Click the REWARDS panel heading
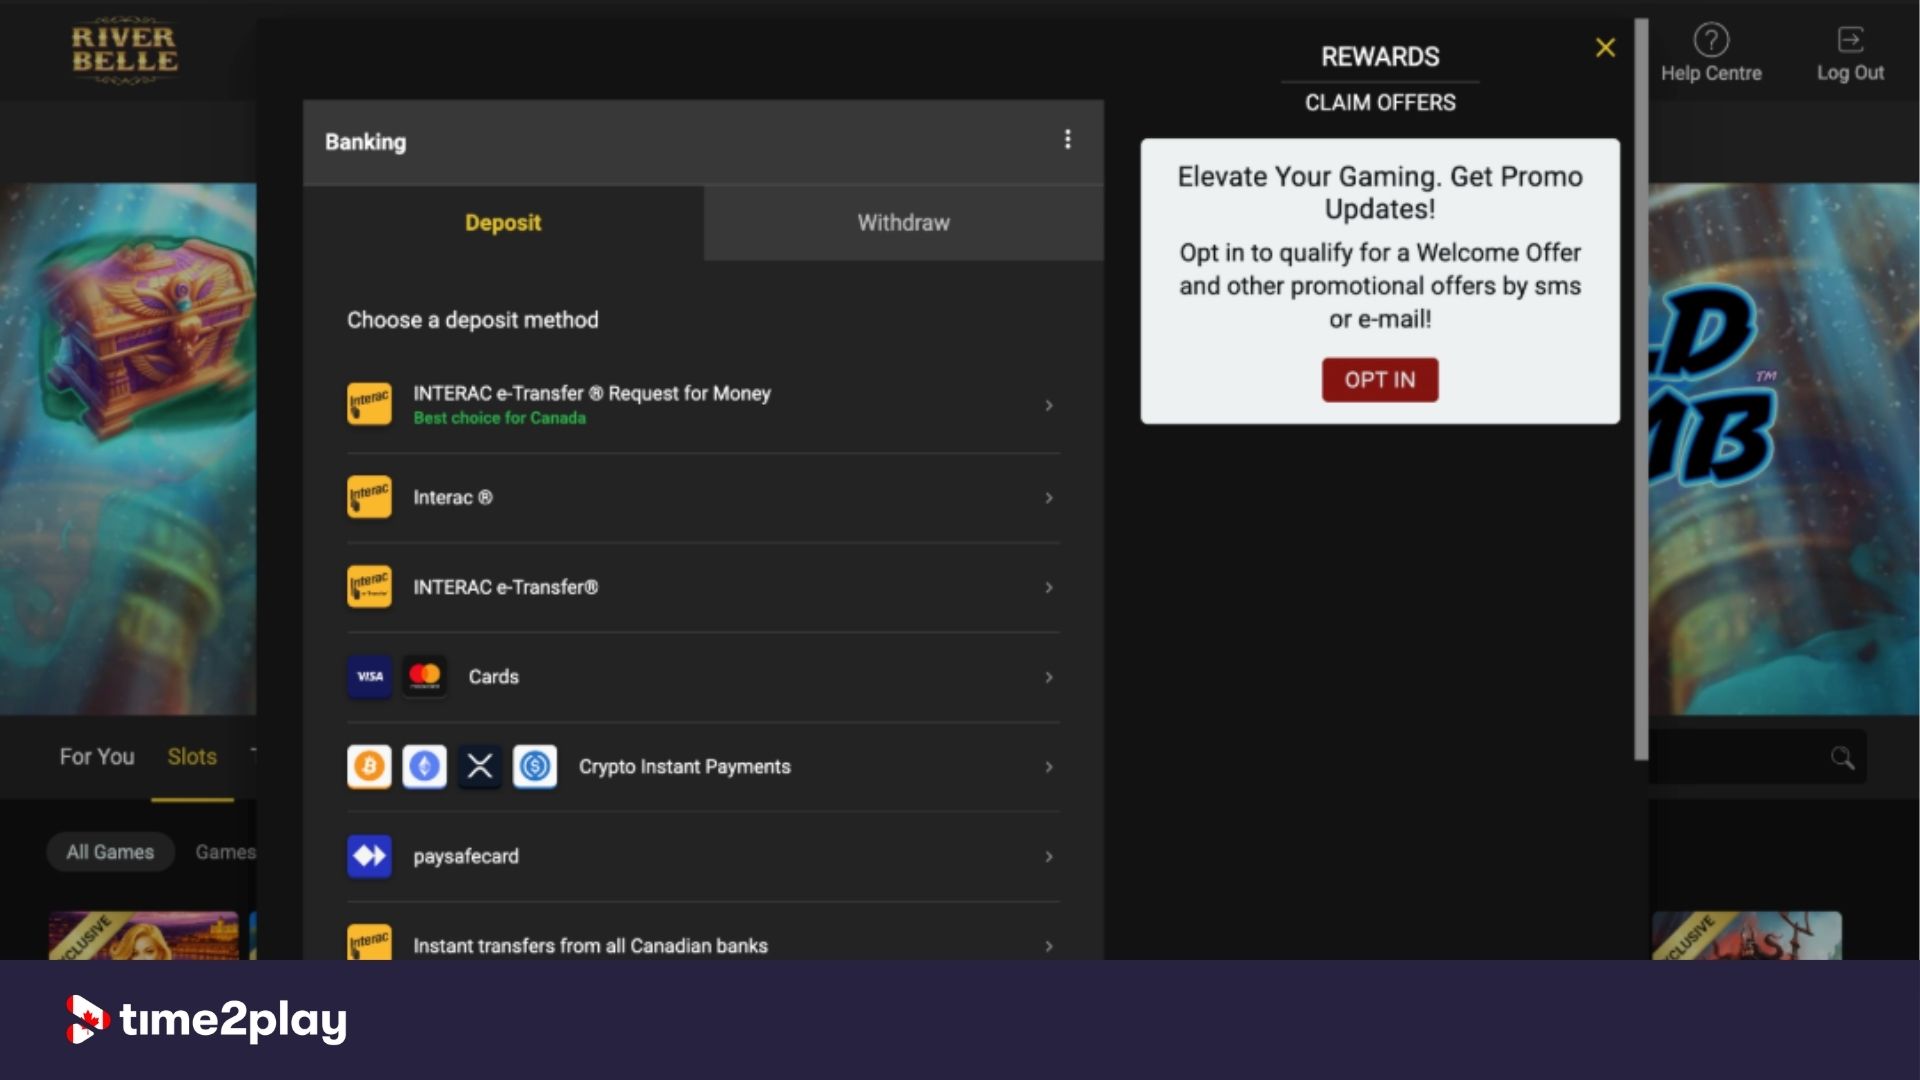The width and height of the screenshot is (1920, 1080). click(1380, 57)
